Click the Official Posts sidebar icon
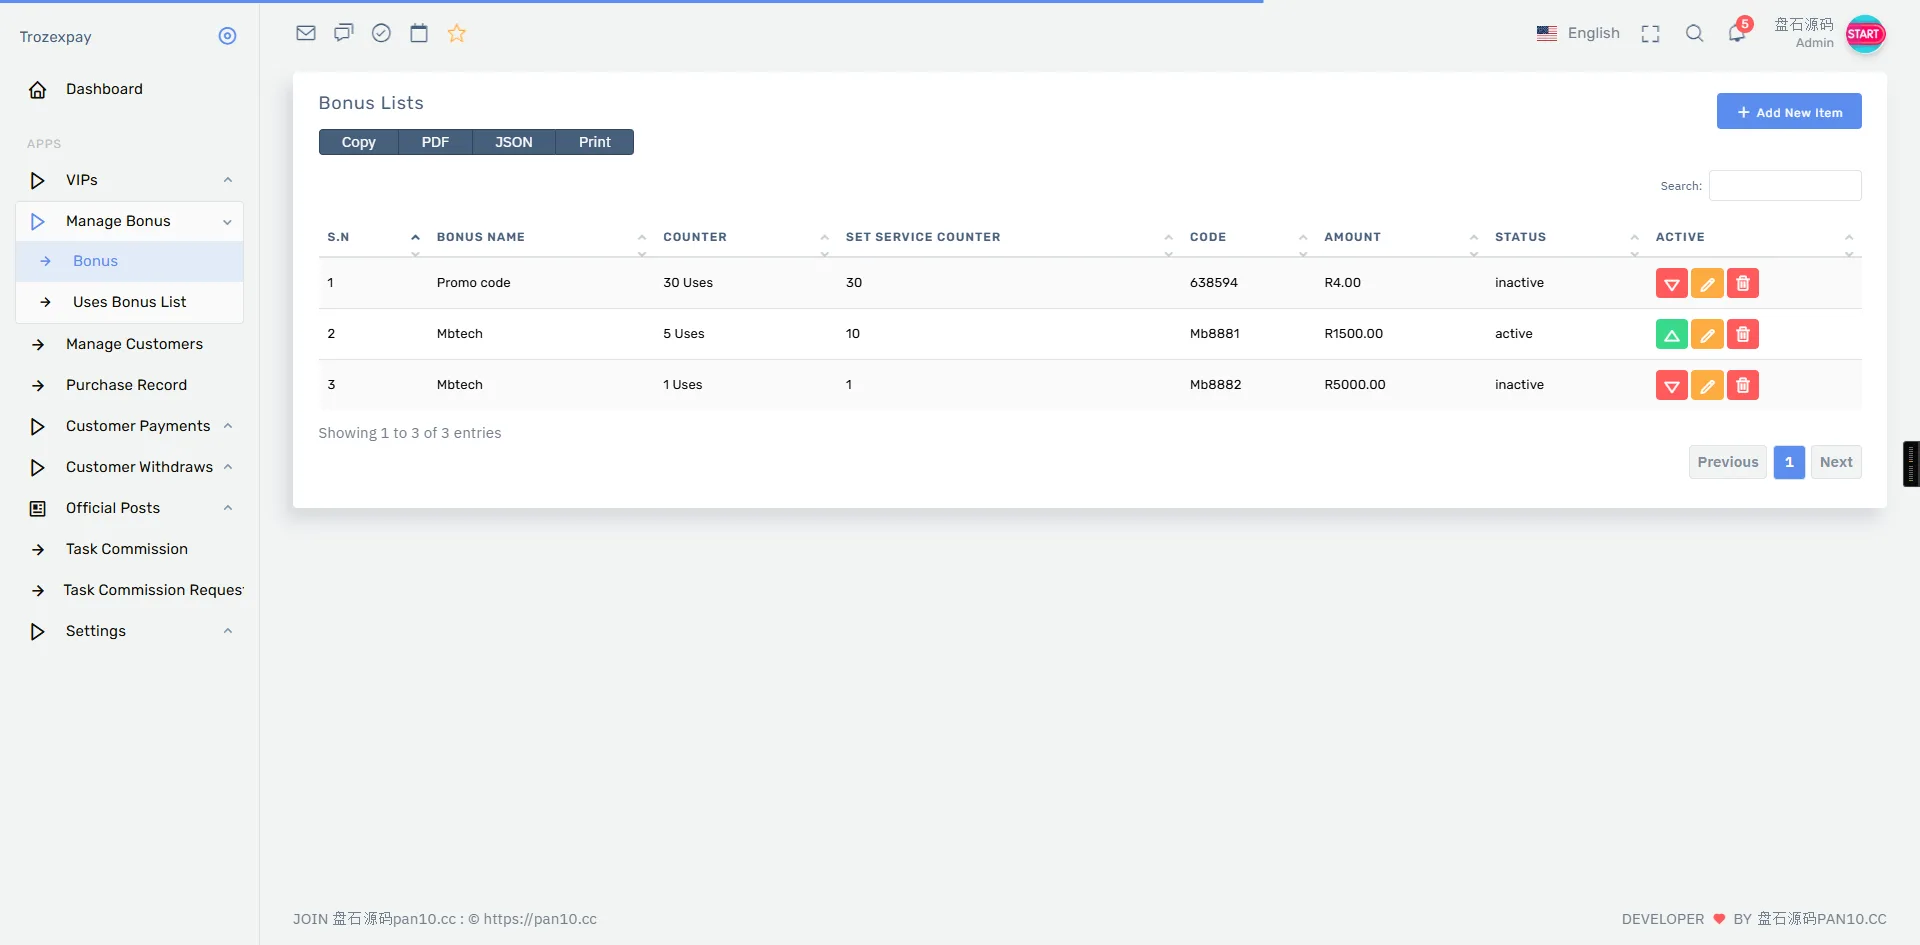Image resolution: width=1920 pixels, height=945 pixels. coord(38,509)
